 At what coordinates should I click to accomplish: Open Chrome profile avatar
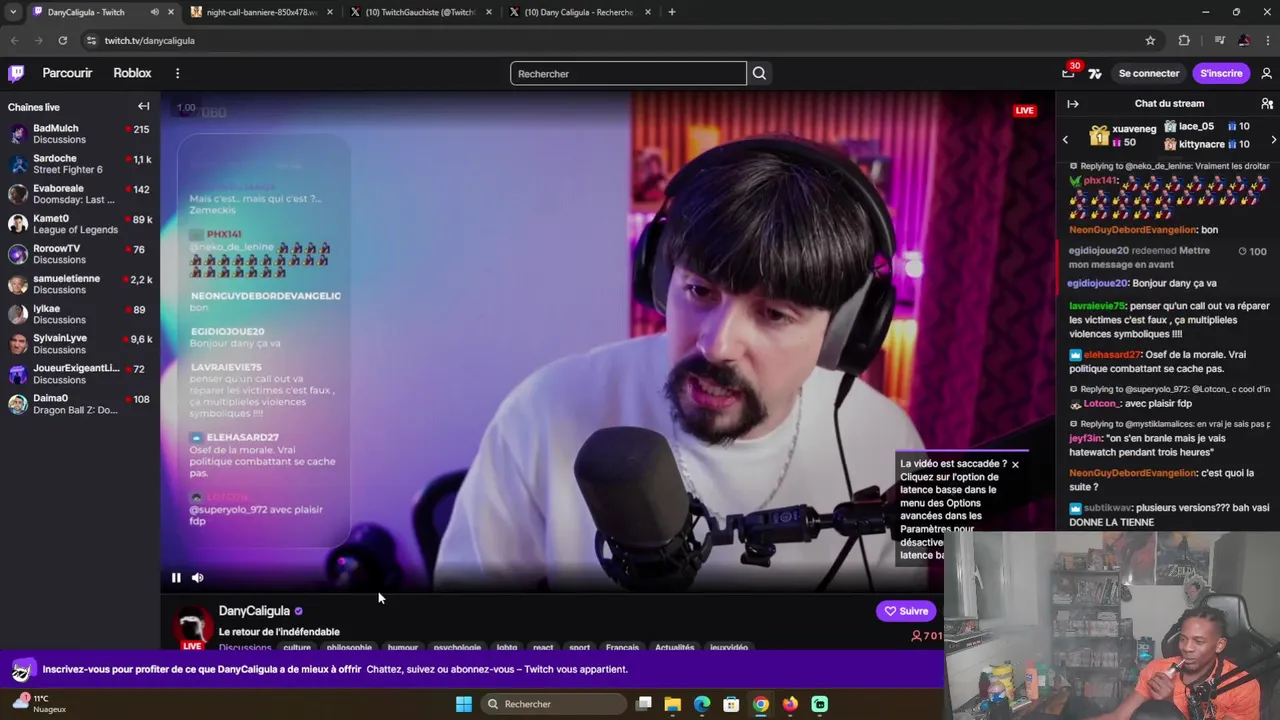coord(1244,40)
